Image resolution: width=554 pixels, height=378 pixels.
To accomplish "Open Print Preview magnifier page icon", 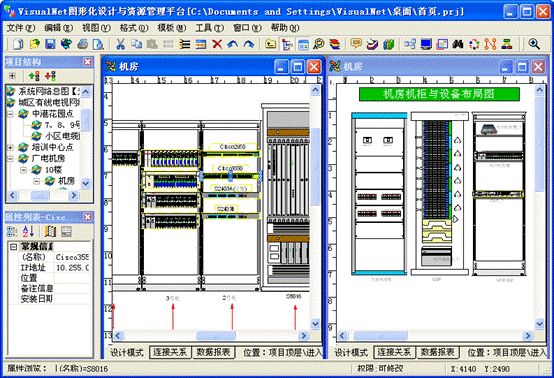I will [x=98, y=44].
